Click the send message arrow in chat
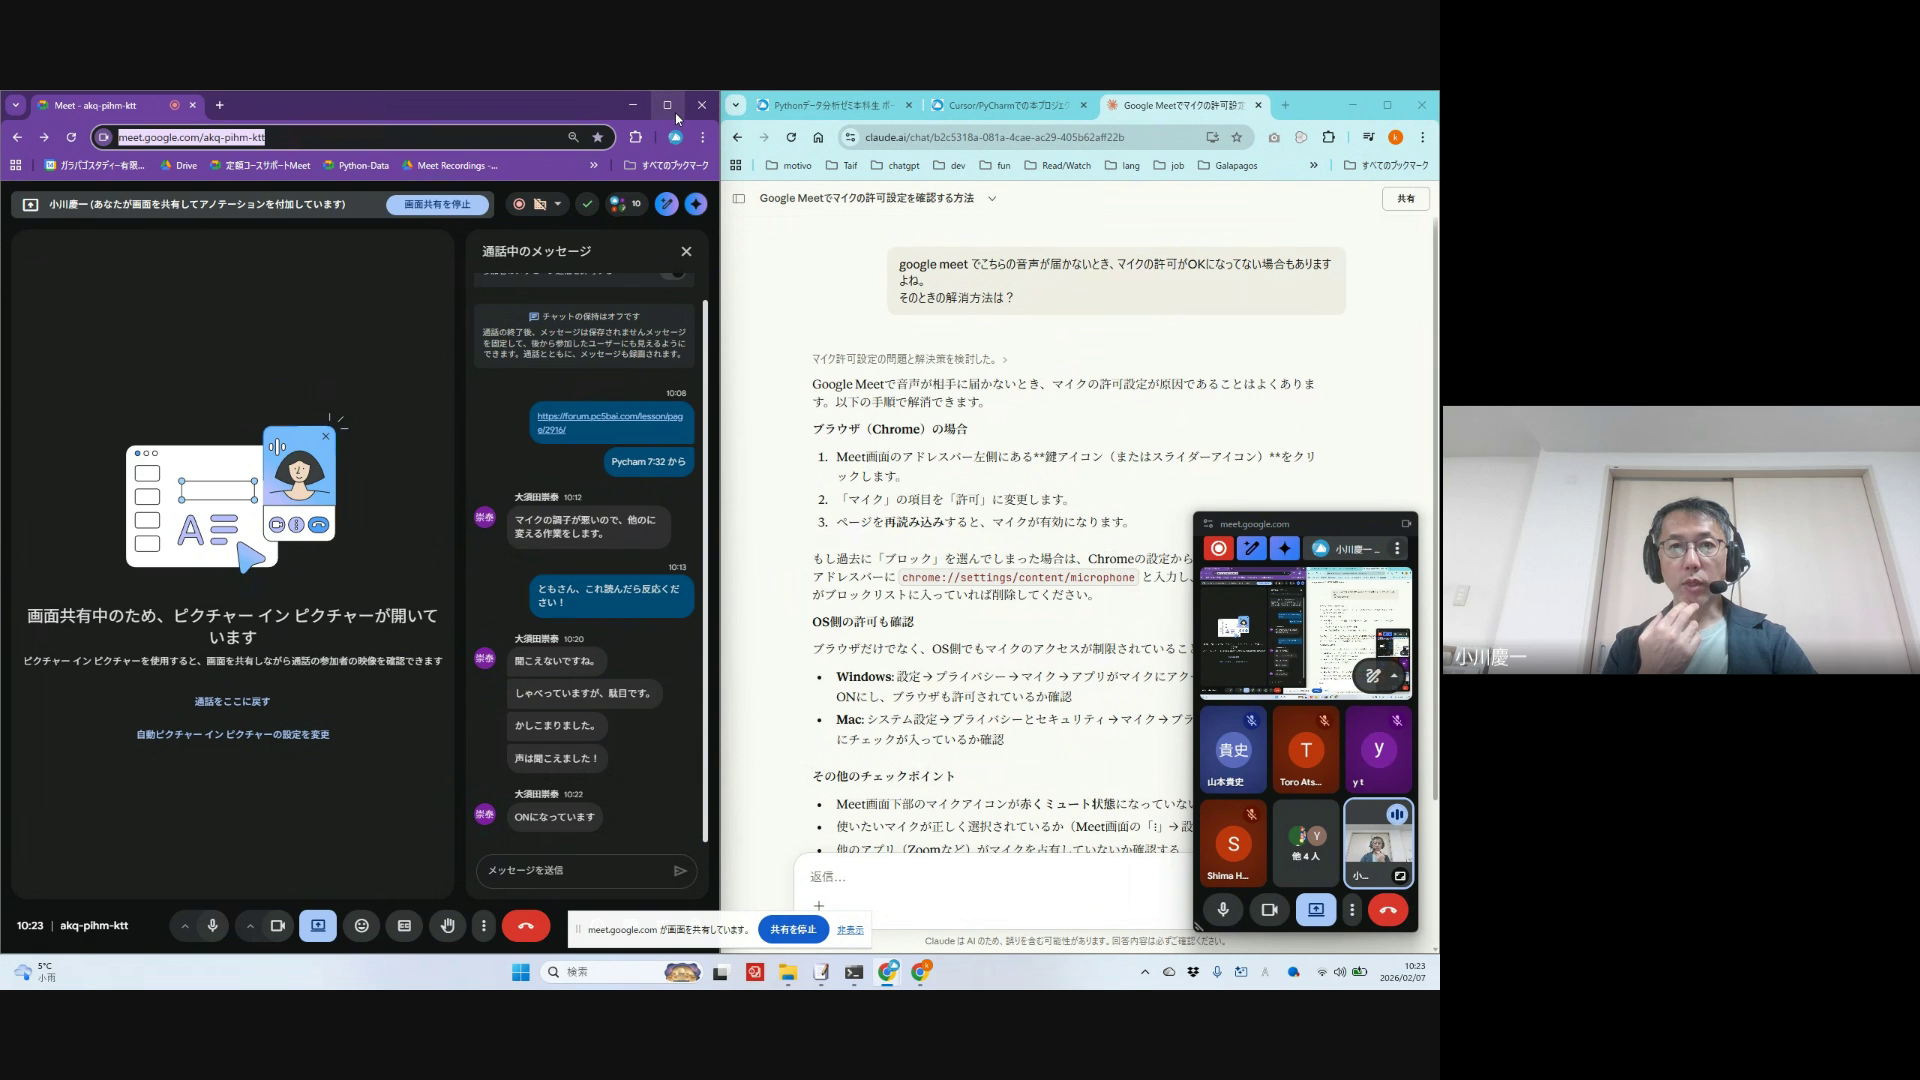Image resolution: width=1920 pixels, height=1080 pixels. [x=680, y=871]
